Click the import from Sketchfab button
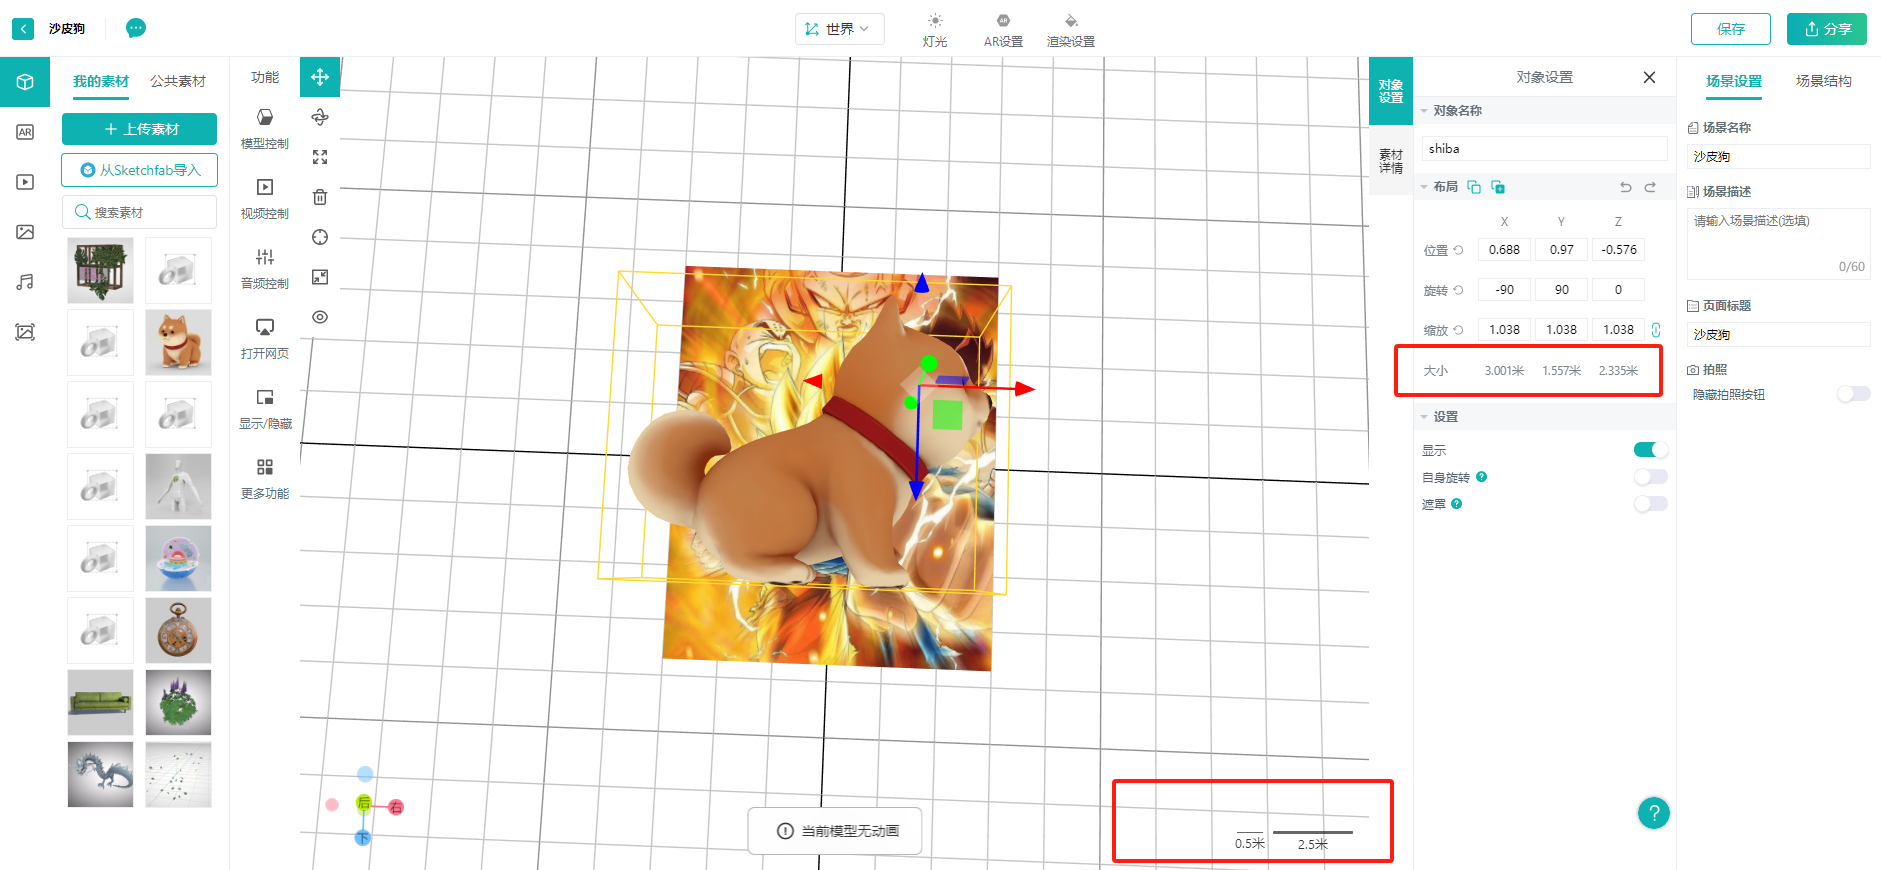 coord(140,170)
